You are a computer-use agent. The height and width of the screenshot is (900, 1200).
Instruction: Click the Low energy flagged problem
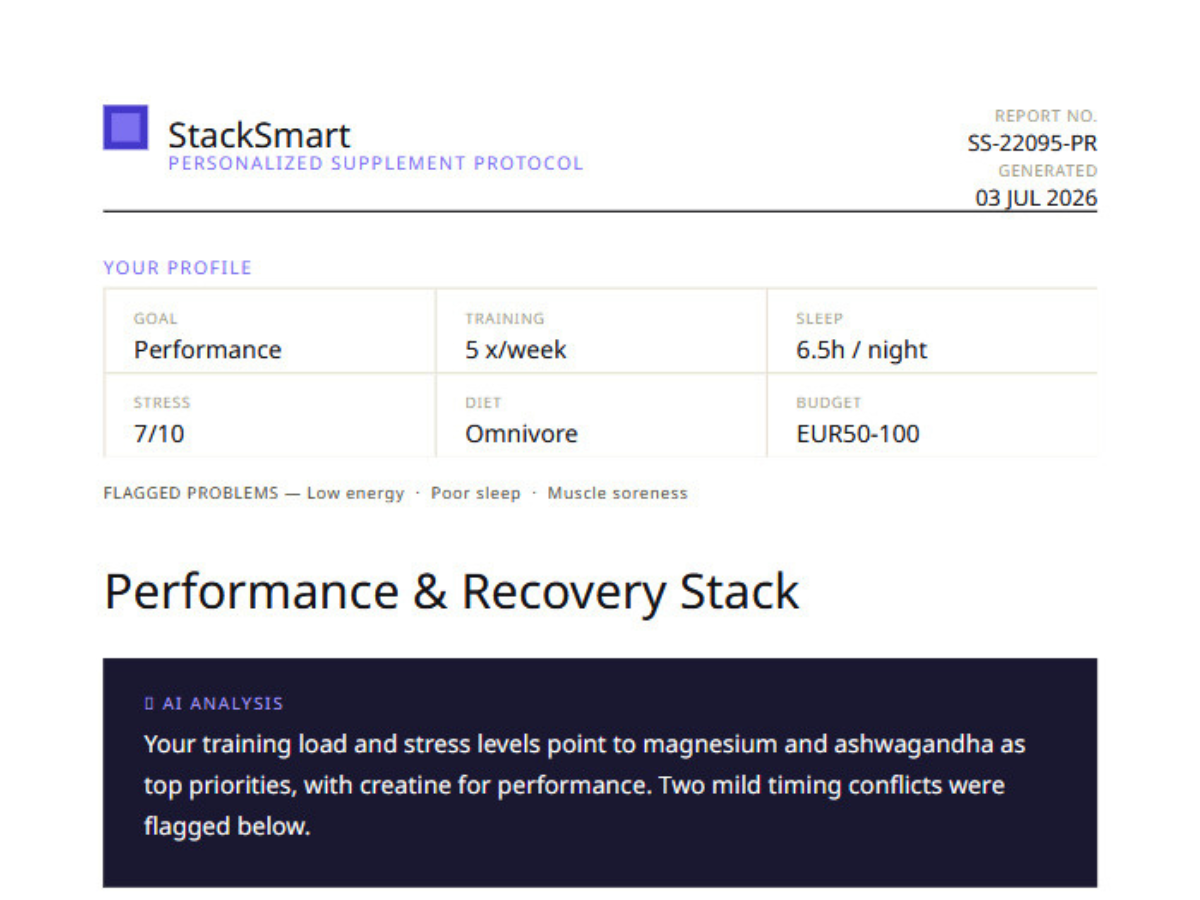point(355,493)
